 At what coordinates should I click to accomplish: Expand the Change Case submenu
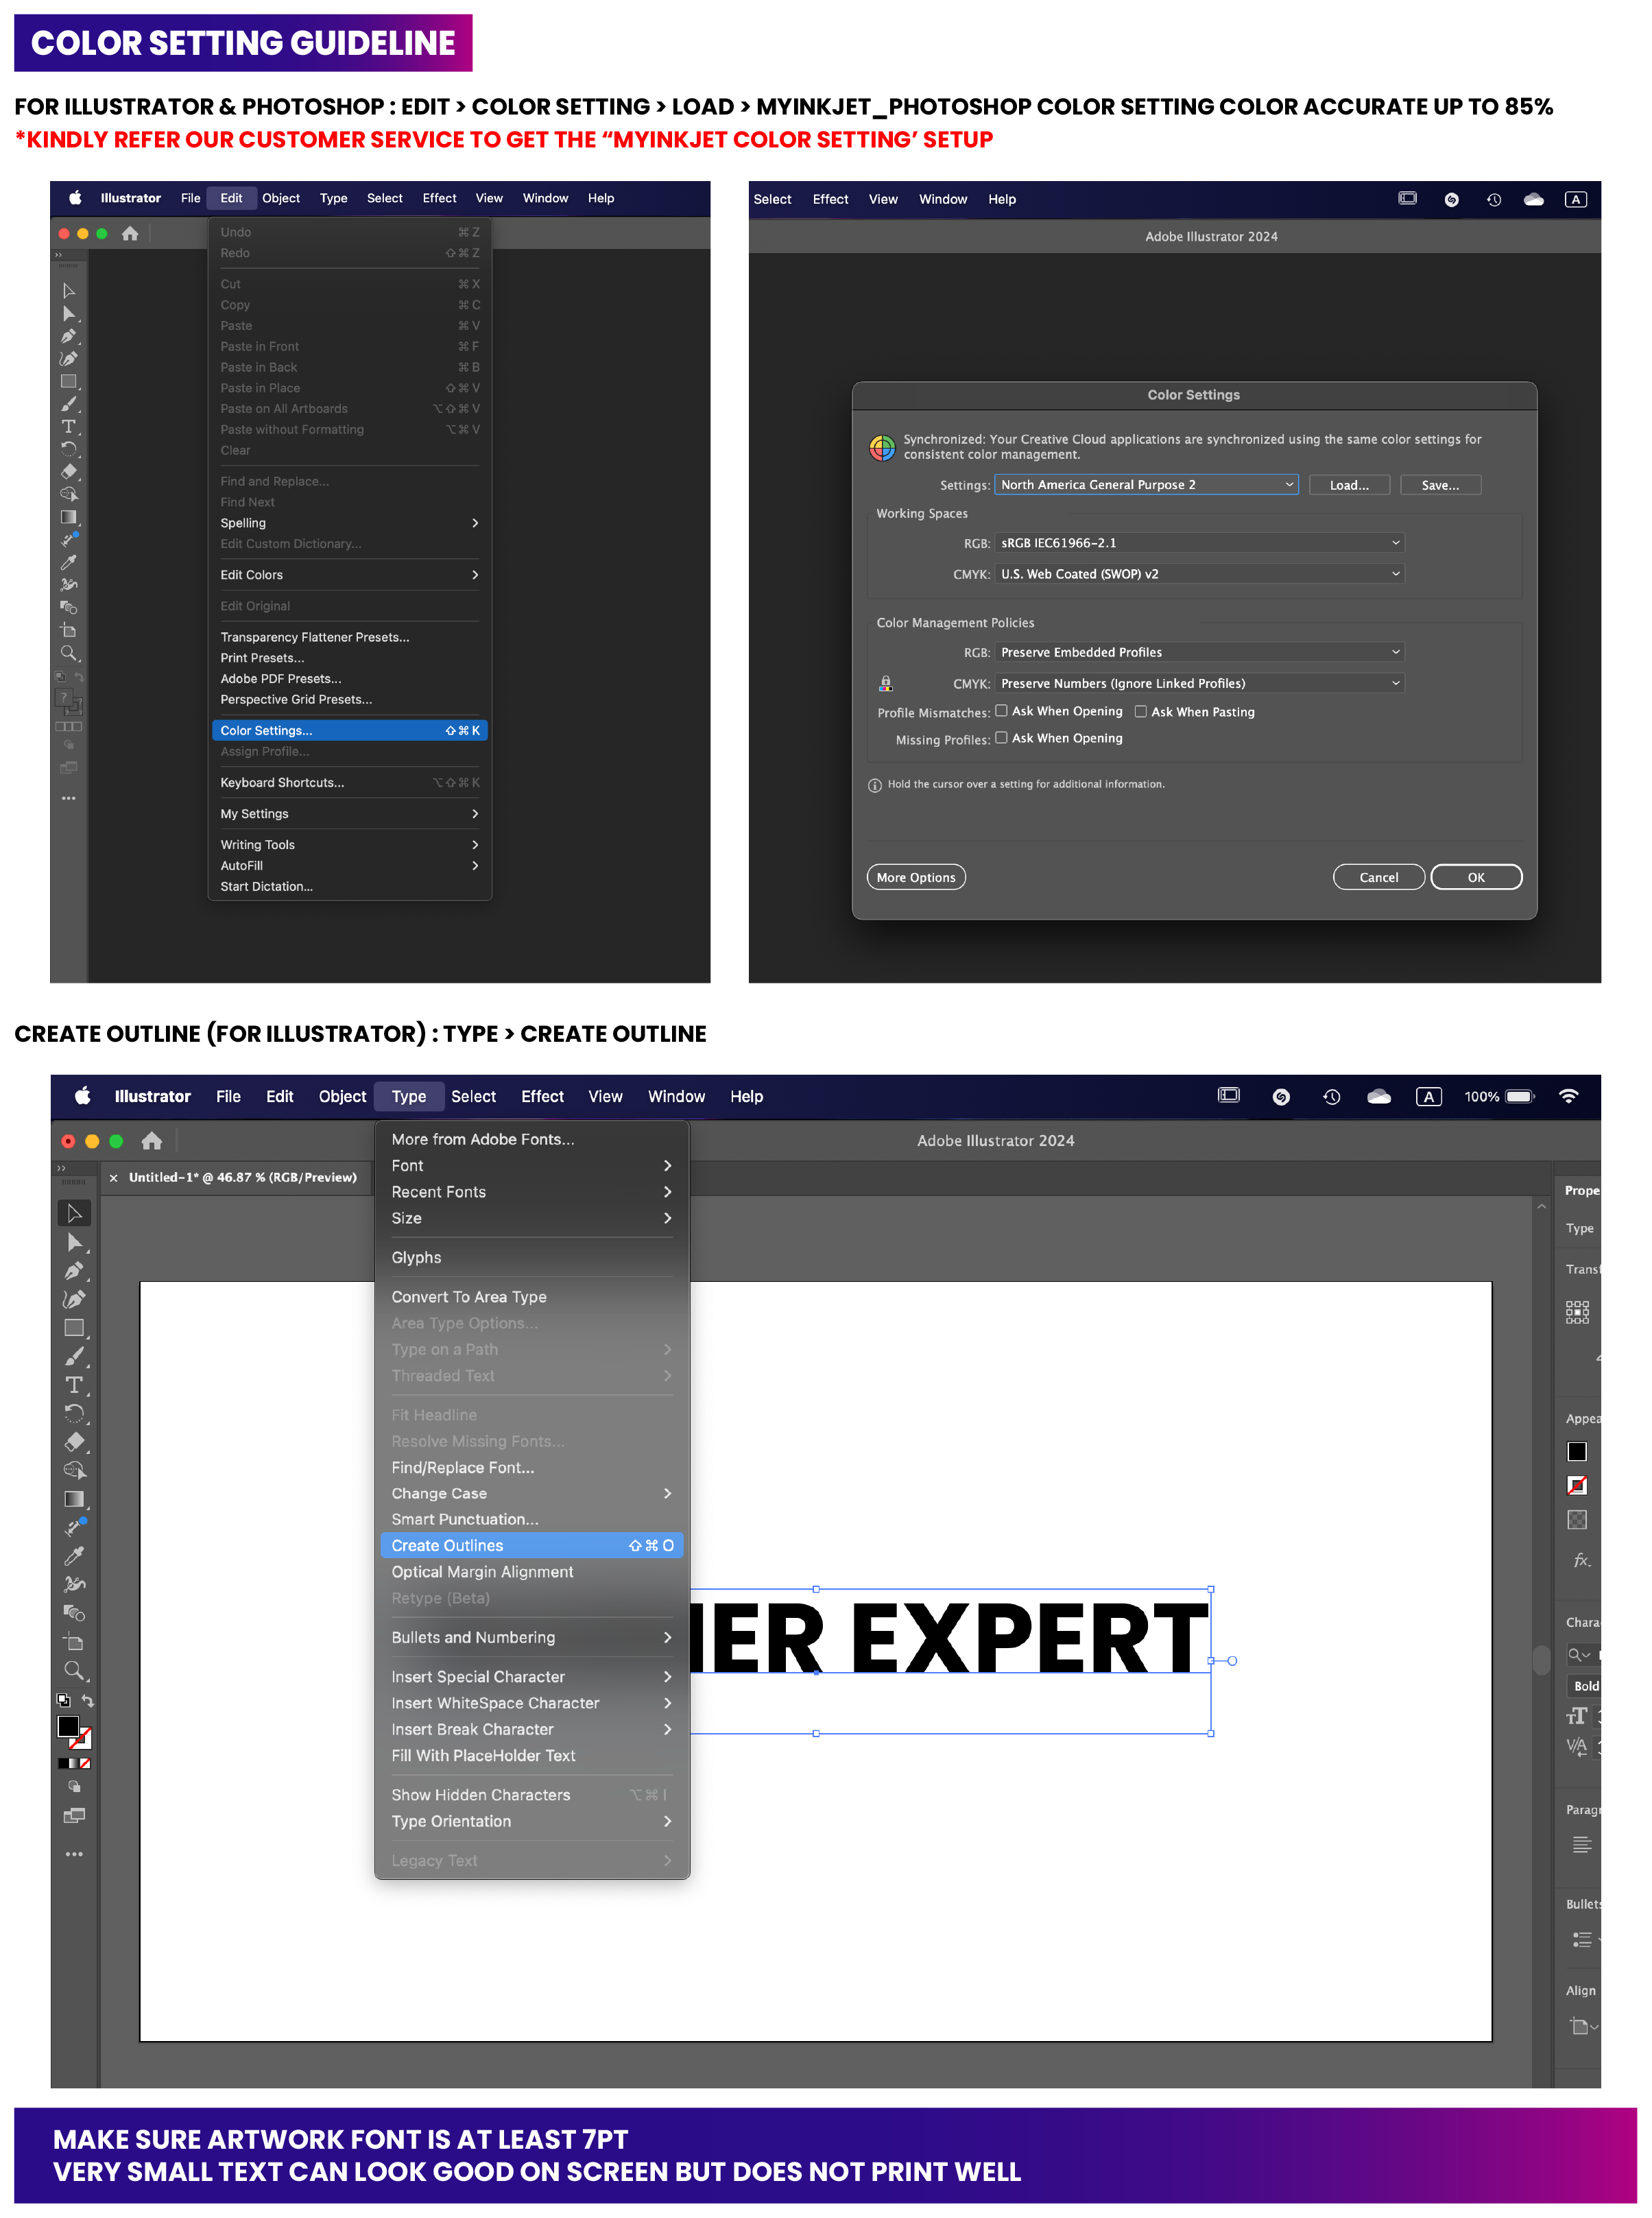point(531,1493)
